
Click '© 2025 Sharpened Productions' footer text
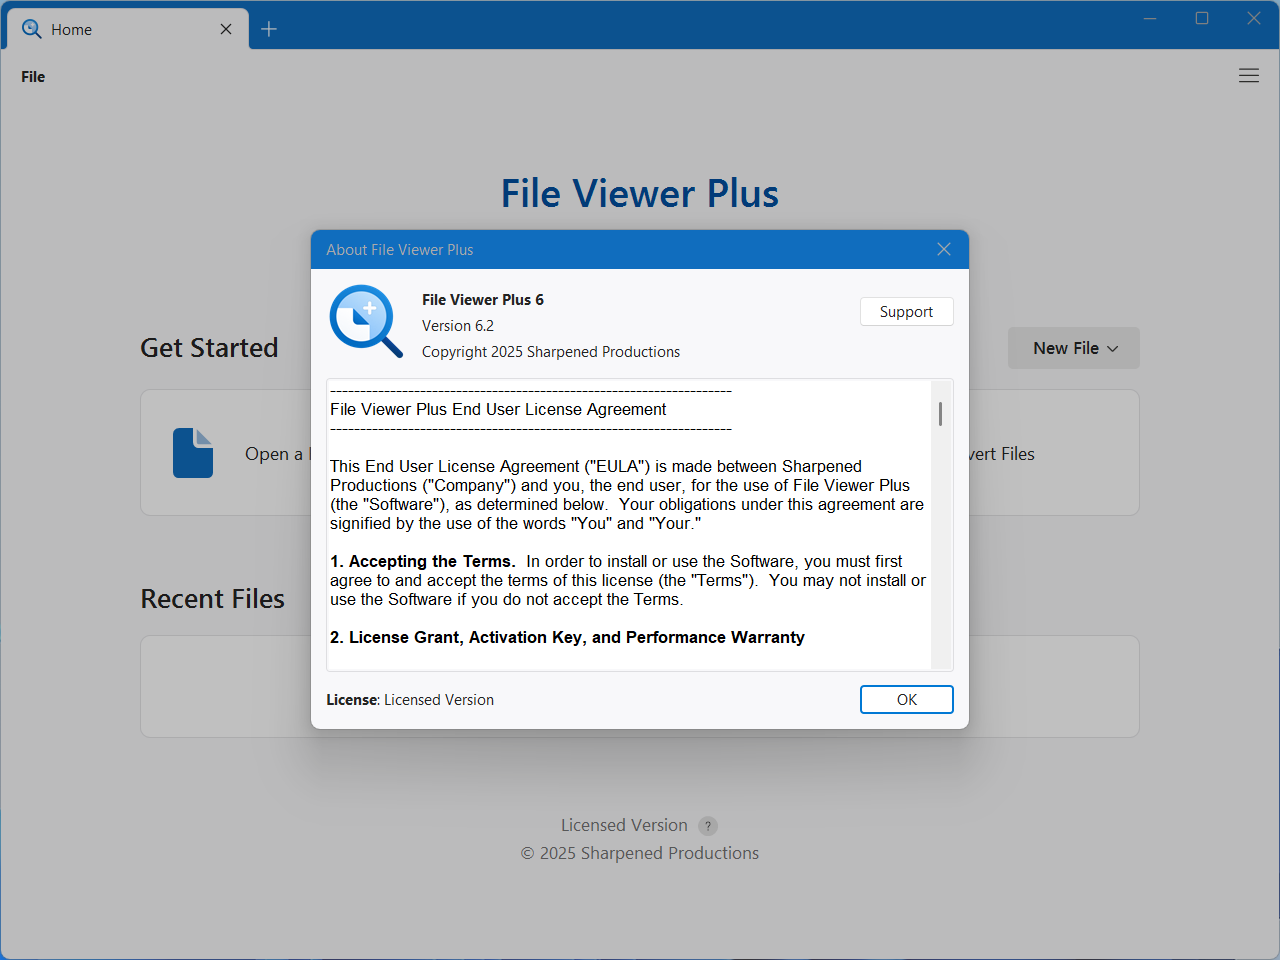[x=640, y=853]
